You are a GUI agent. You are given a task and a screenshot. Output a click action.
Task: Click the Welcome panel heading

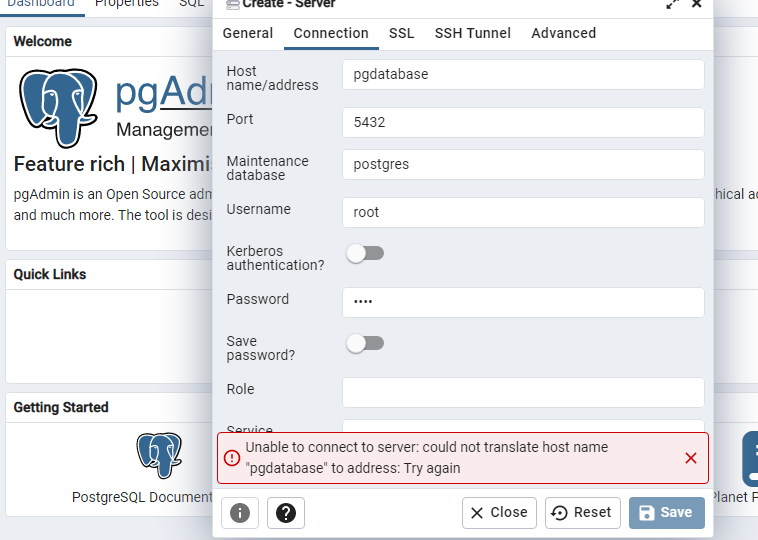(x=43, y=42)
